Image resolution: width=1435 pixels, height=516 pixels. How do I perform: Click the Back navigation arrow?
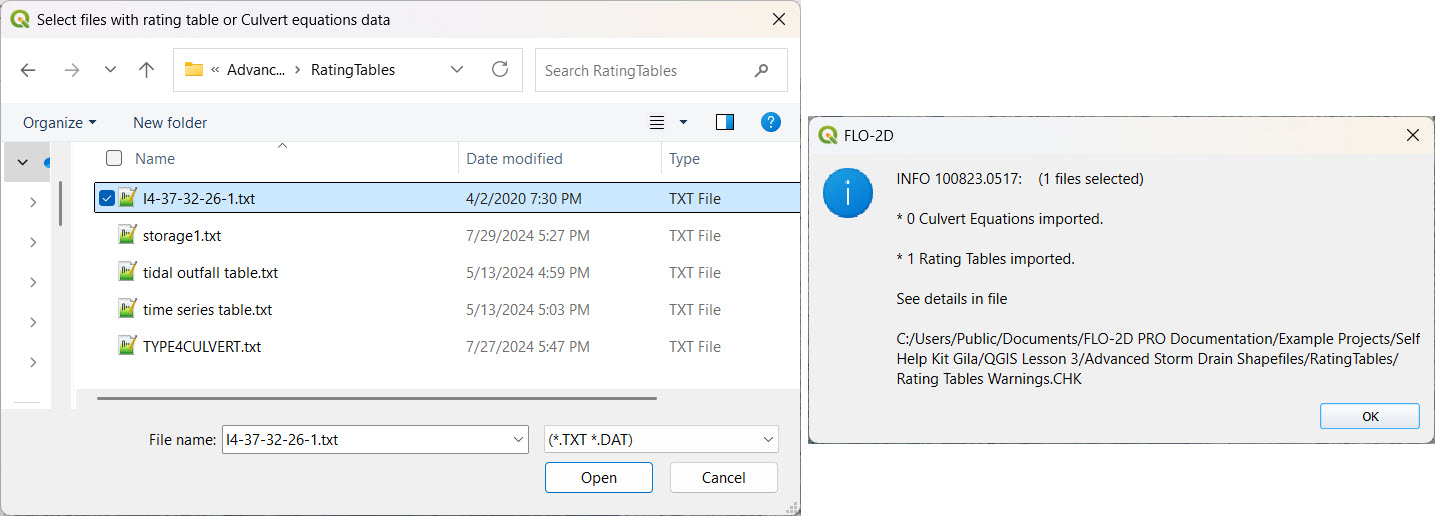[28, 70]
